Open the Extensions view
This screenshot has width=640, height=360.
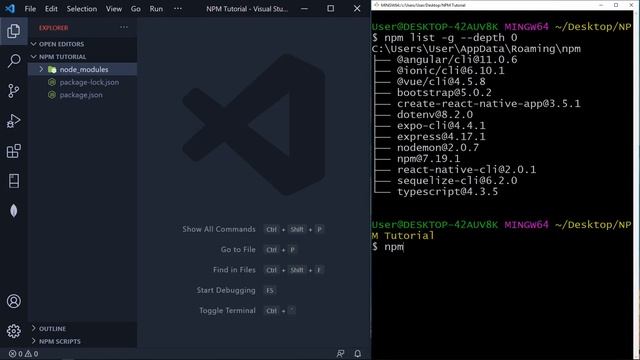point(13,151)
